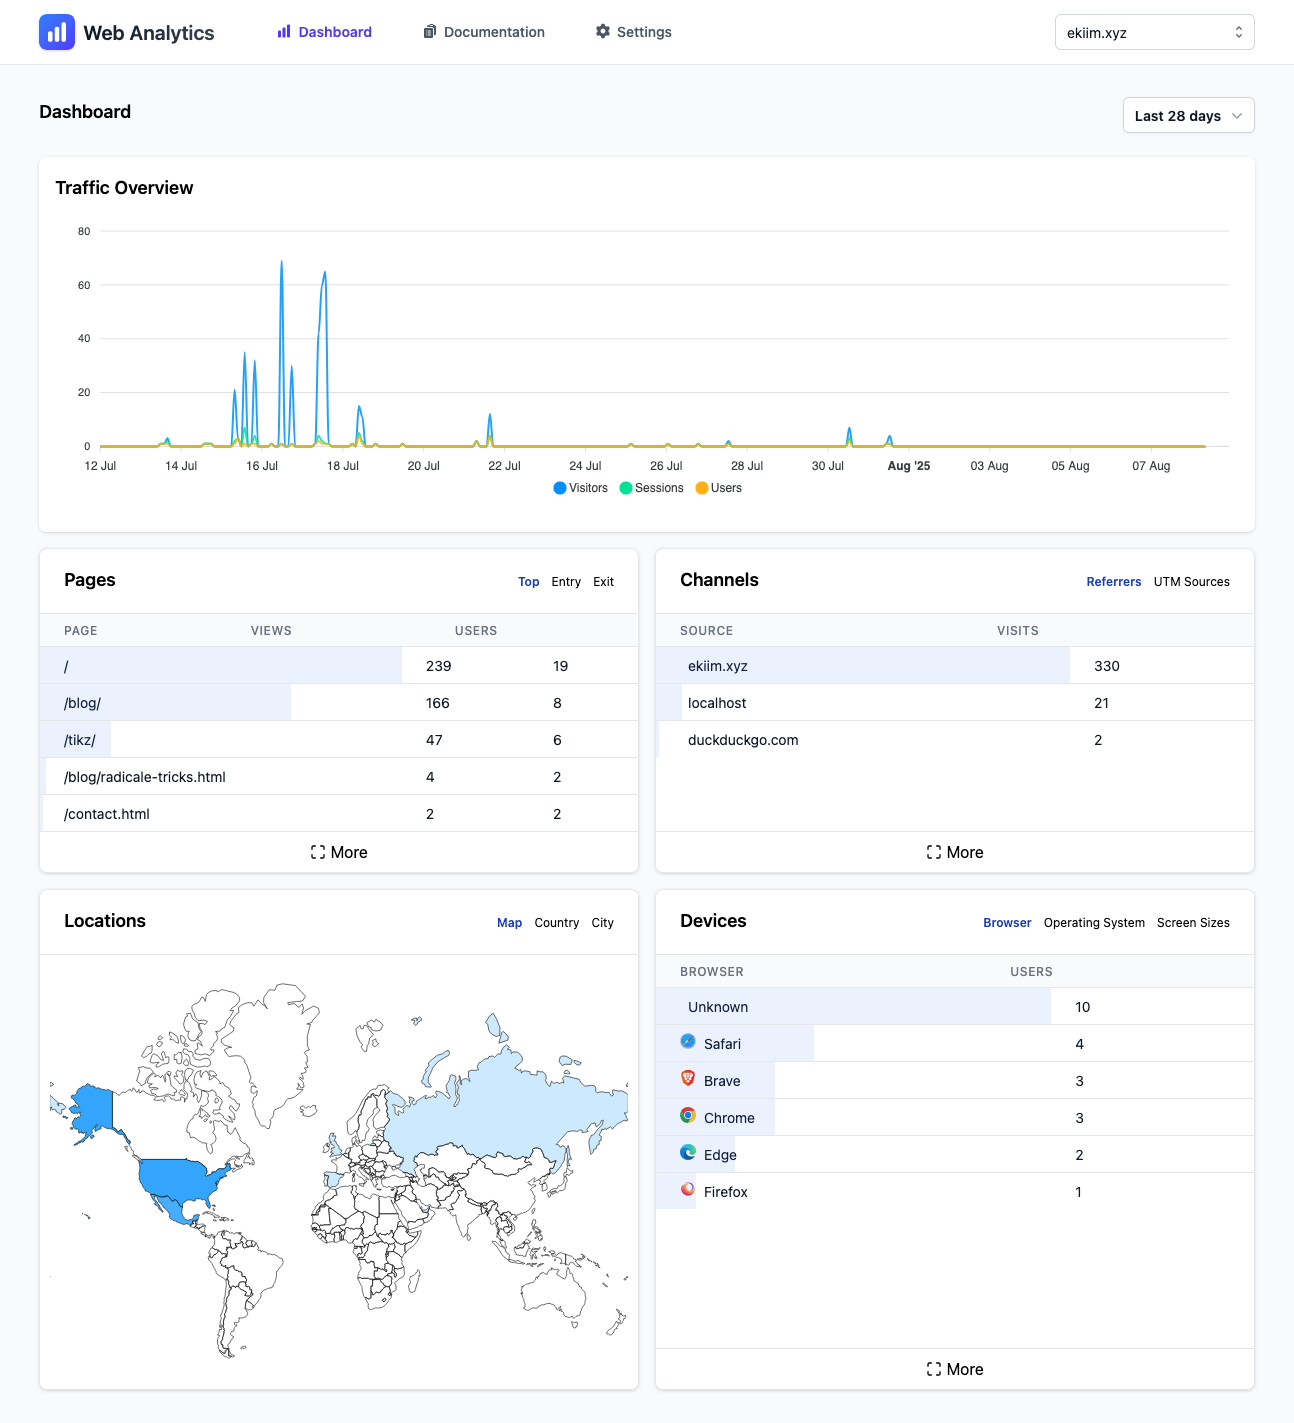Open the Last 28 days date range dropdown
This screenshot has width=1294, height=1423.
(x=1187, y=115)
